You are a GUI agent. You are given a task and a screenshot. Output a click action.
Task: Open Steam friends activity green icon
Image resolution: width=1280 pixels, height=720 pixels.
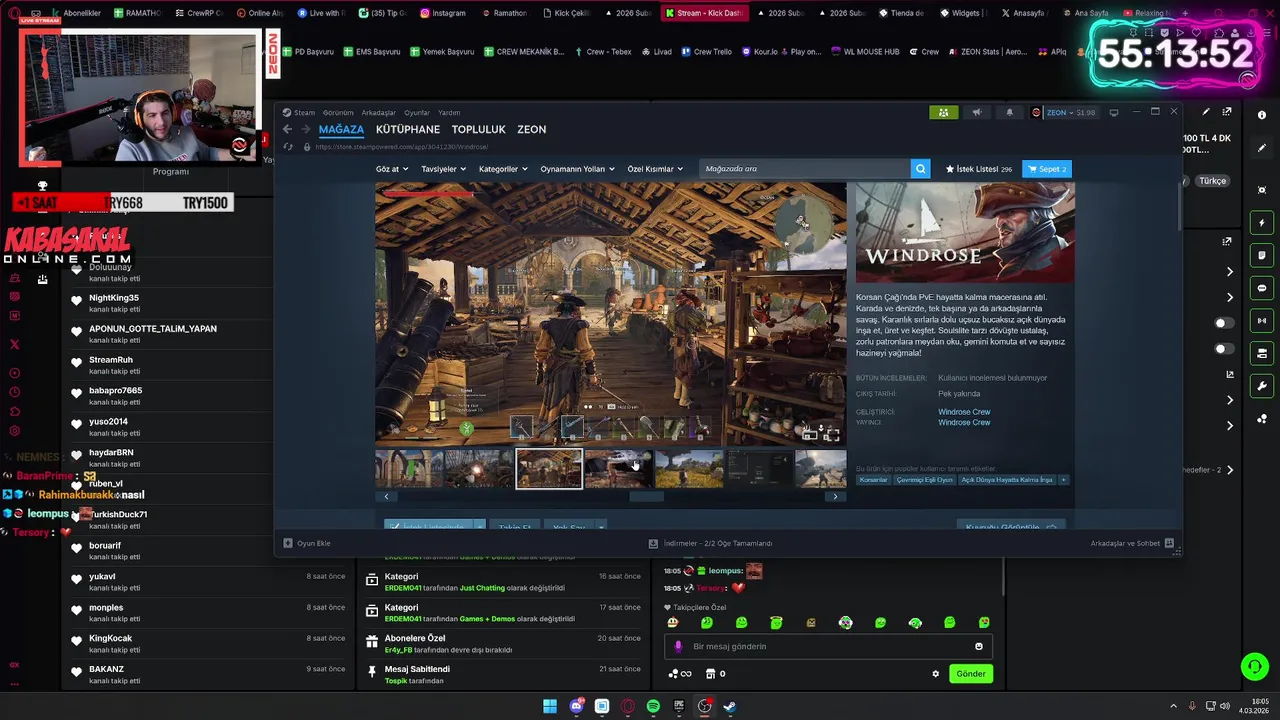tap(944, 112)
